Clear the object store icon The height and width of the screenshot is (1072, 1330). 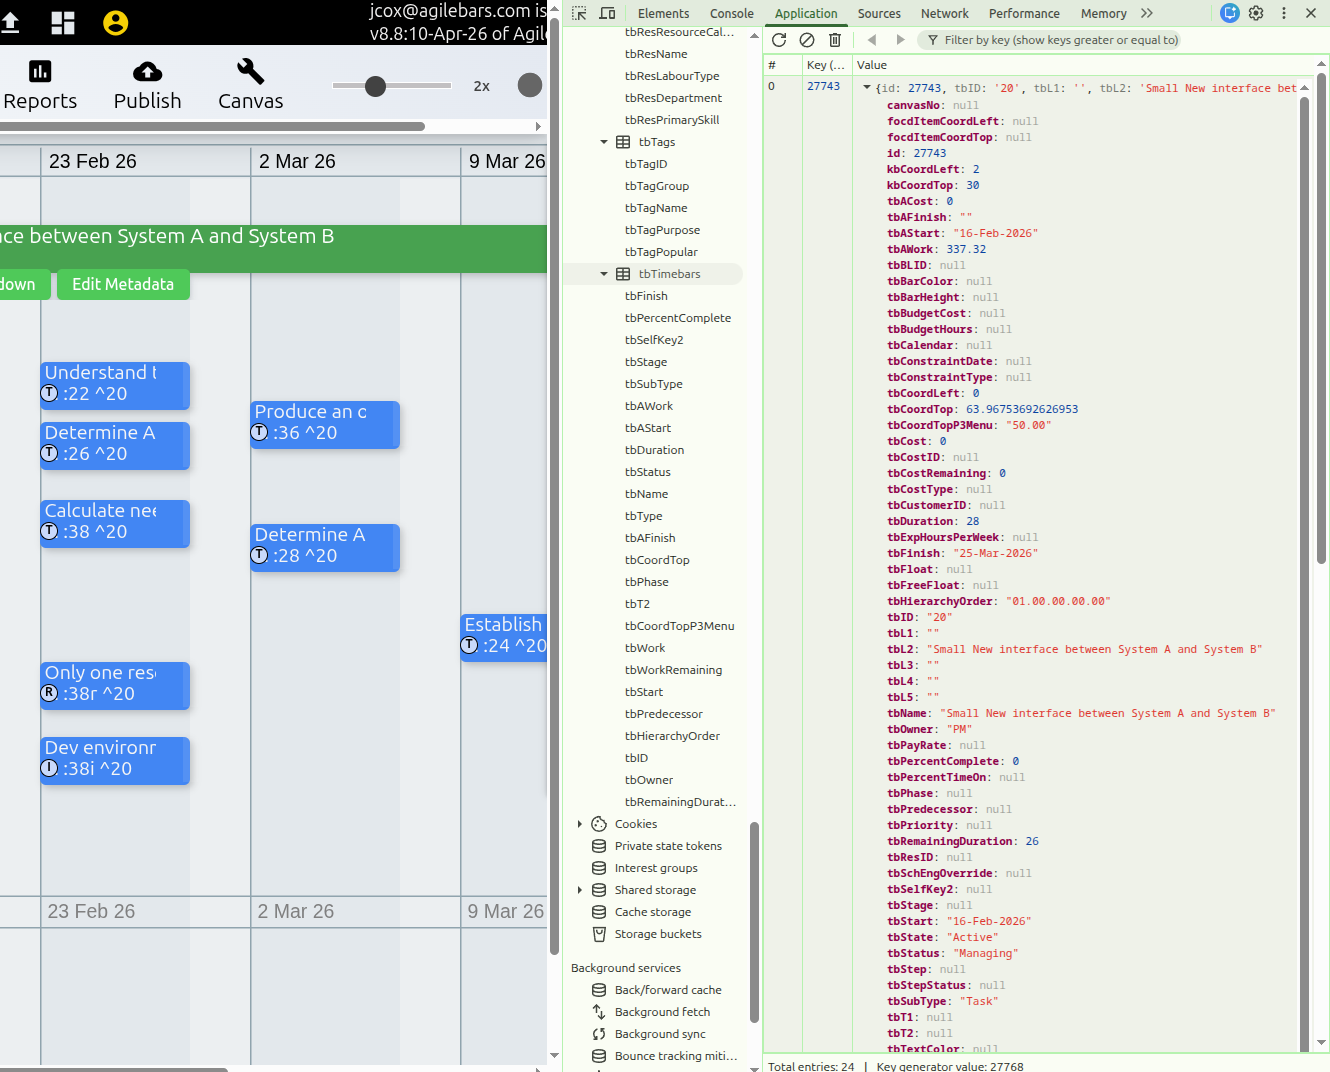pyautogui.click(x=807, y=40)
